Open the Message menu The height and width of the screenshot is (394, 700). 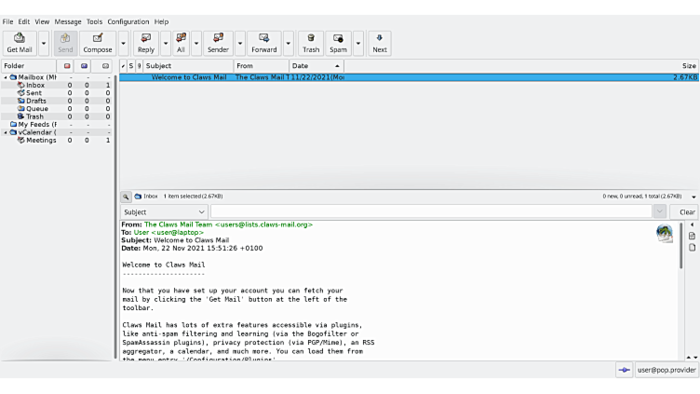point(68,21)
